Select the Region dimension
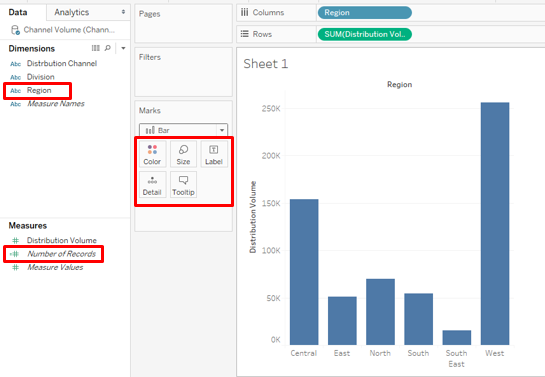545x377 pixels. point(39,90)
